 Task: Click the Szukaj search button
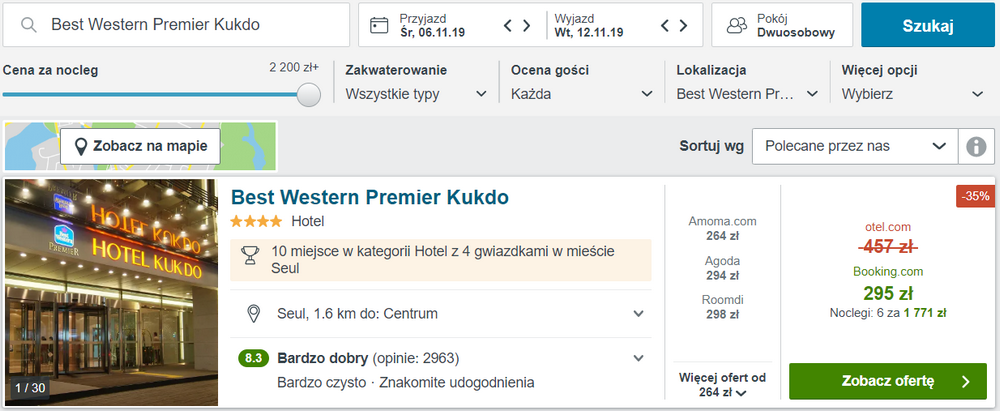[927, 25]
